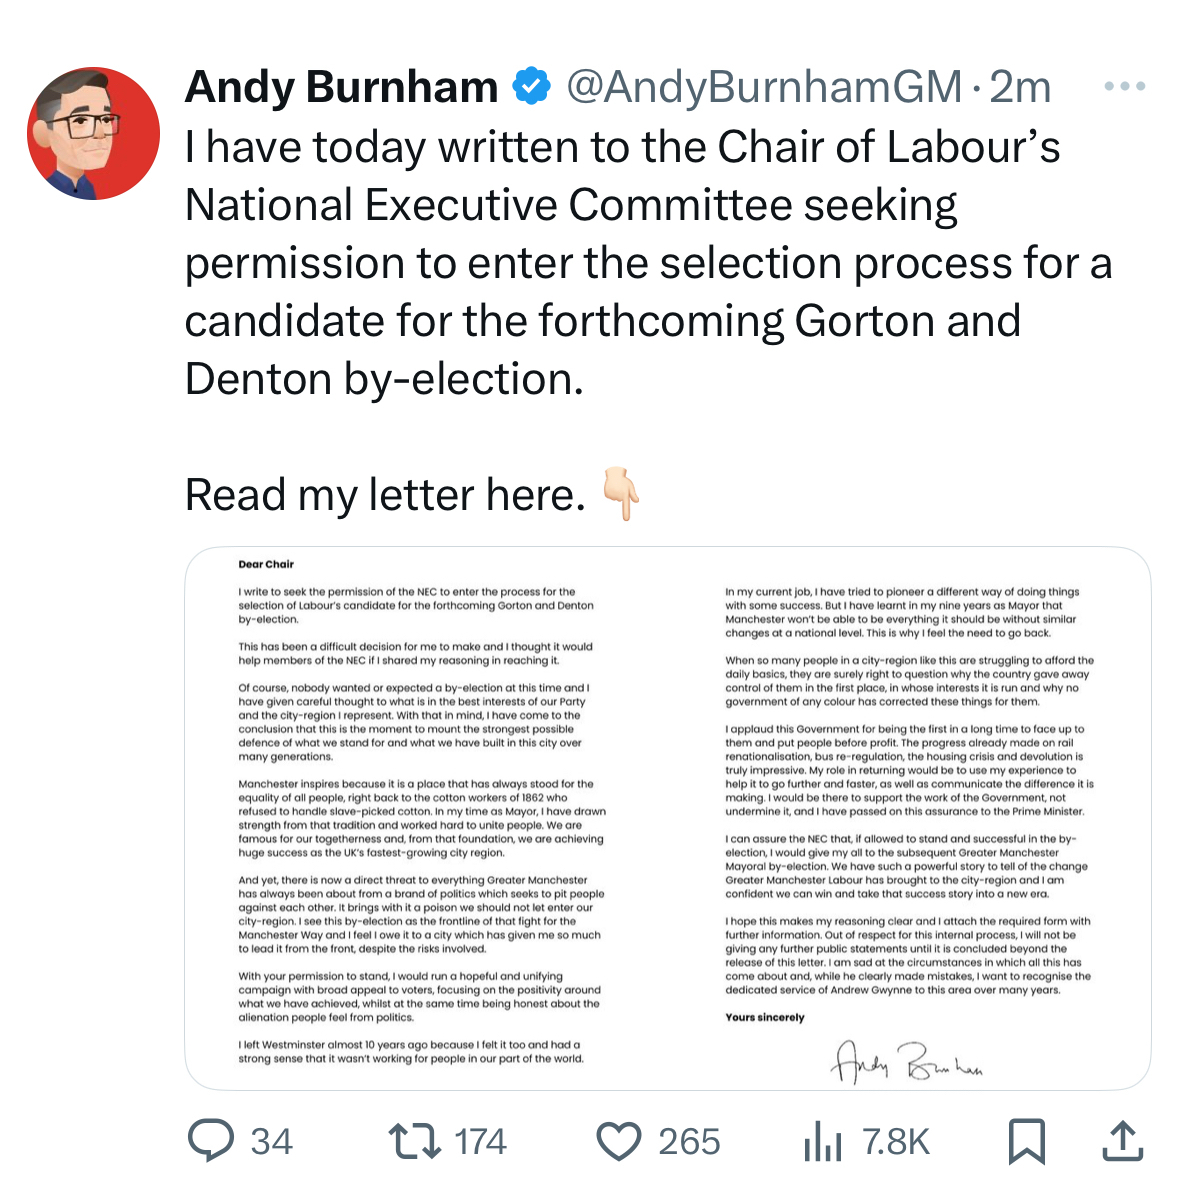Click the pointing-down hand emoji
Screen dimensions: 1179x1187
pos(620,495)
